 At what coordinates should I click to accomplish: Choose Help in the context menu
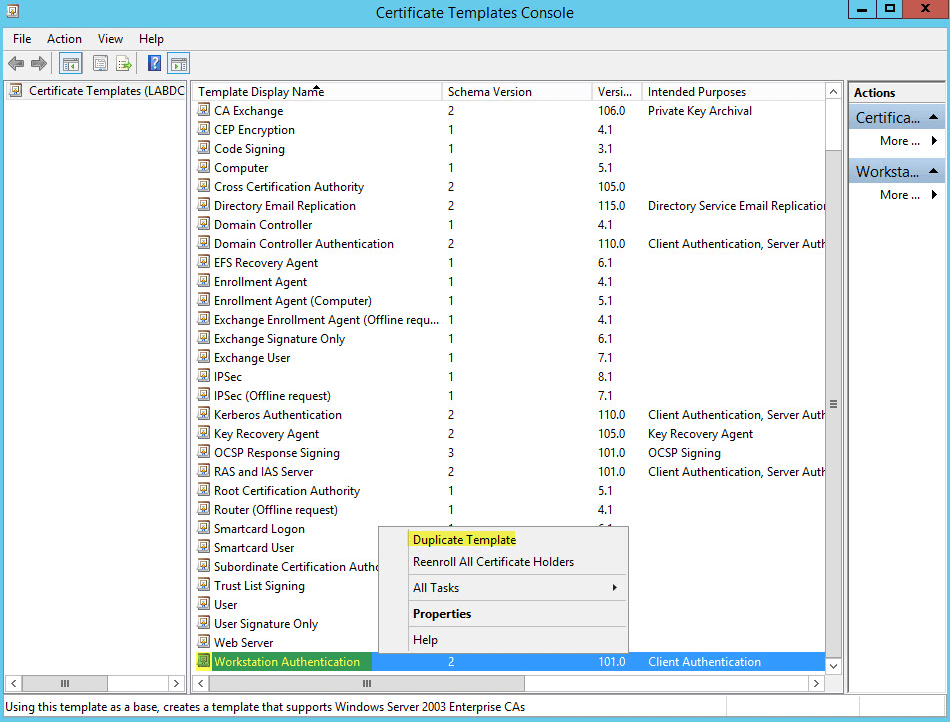point(425,640)
